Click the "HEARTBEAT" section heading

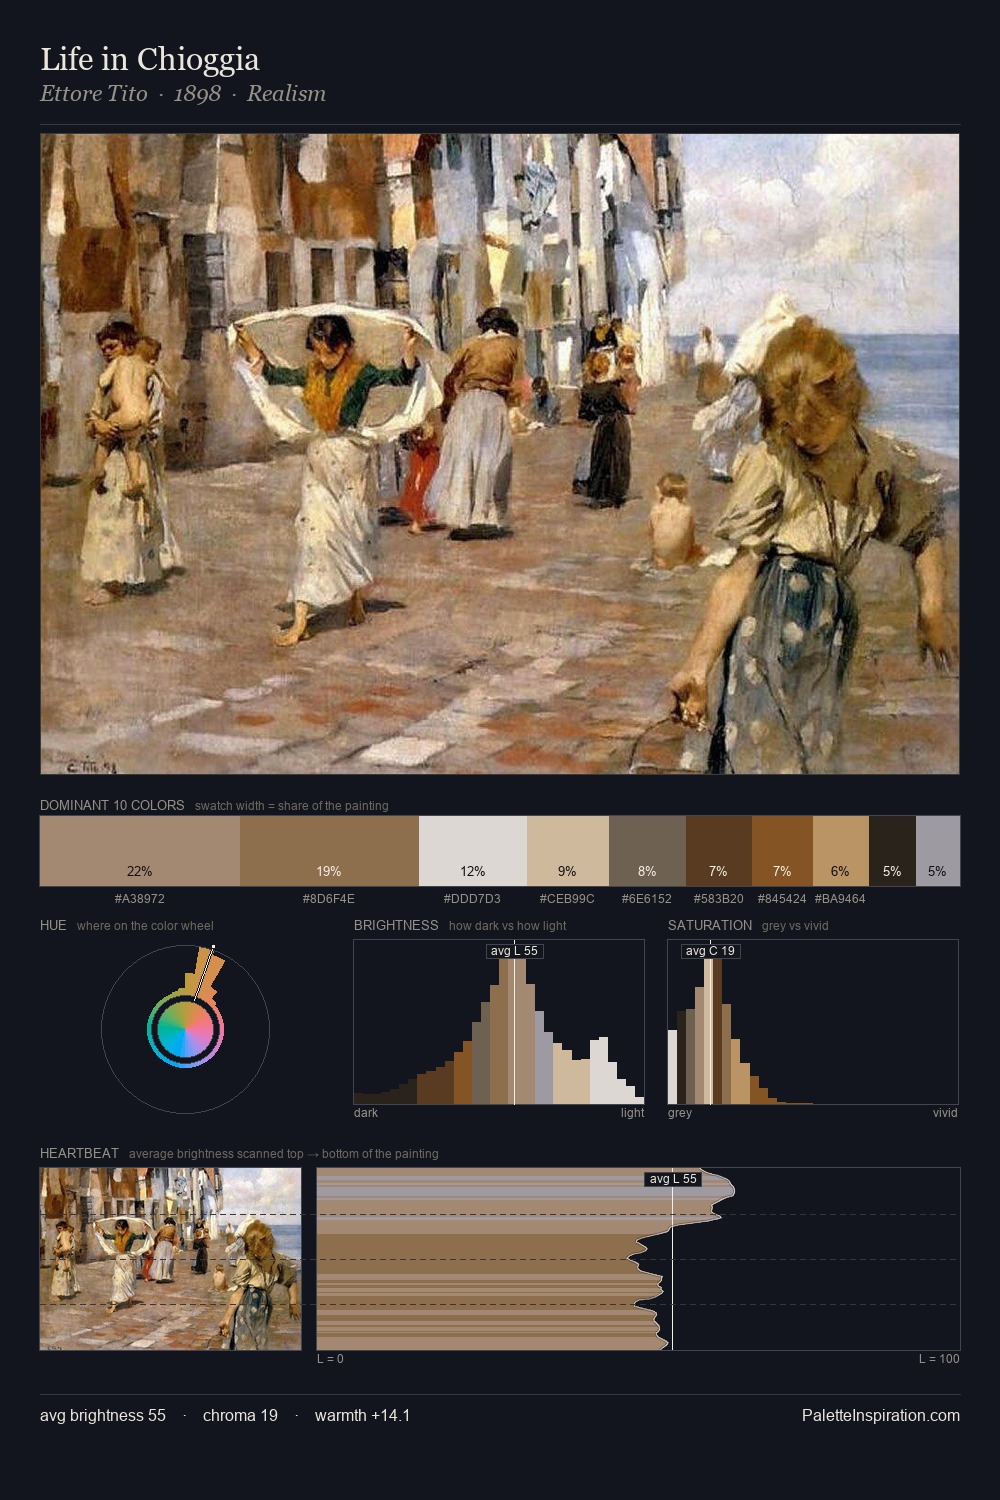tap(79, 1153)
